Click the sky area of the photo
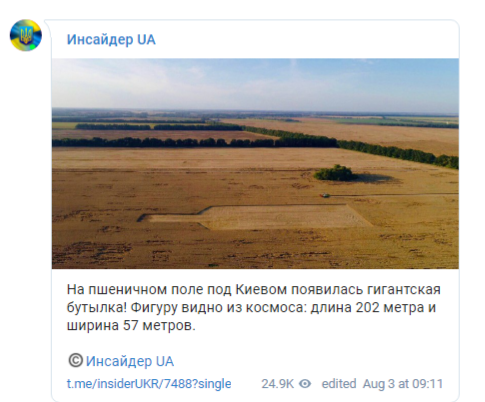 click(x=255, y=83)
